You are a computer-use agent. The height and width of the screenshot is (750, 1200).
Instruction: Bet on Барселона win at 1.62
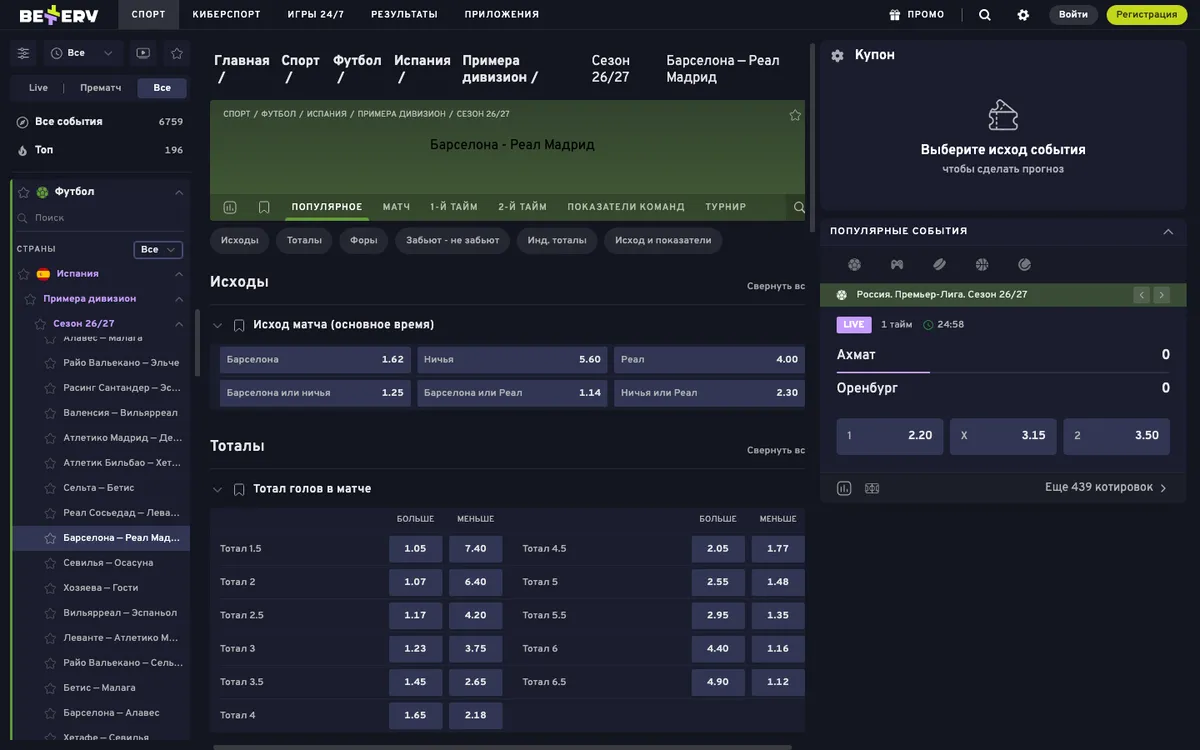coord(315,359)
